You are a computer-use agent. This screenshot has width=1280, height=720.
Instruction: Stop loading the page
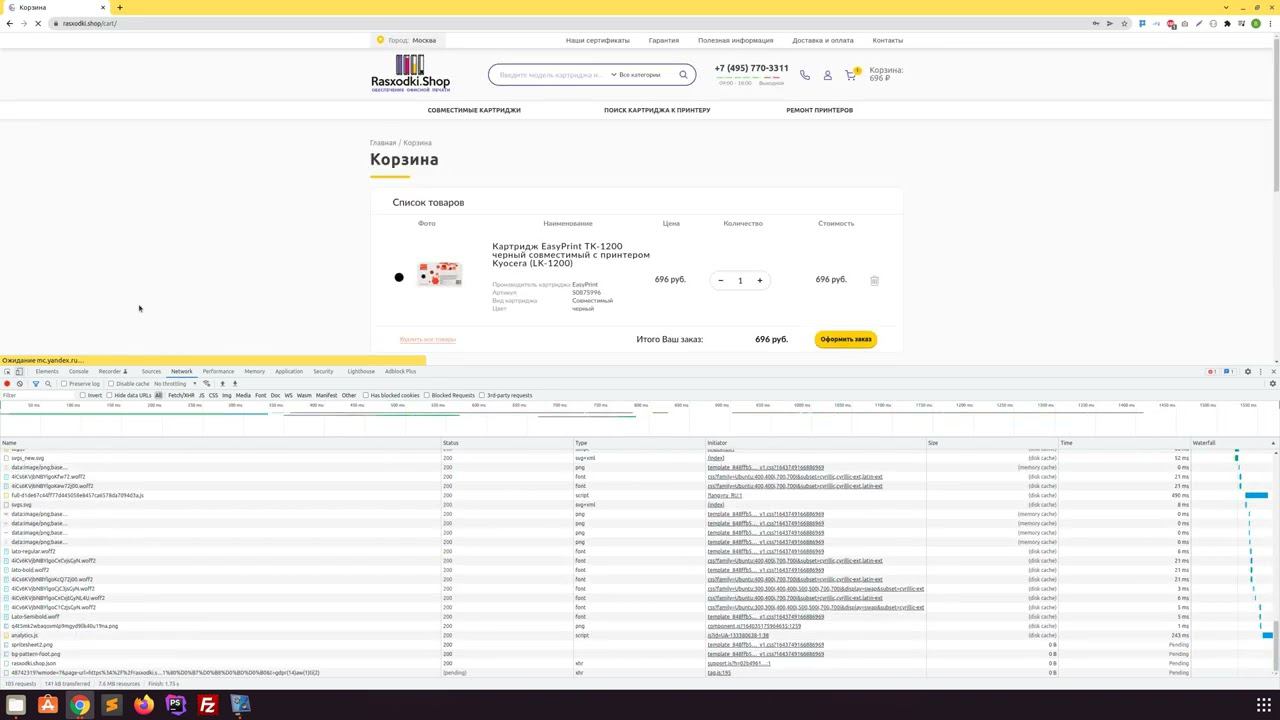point(38,23)
